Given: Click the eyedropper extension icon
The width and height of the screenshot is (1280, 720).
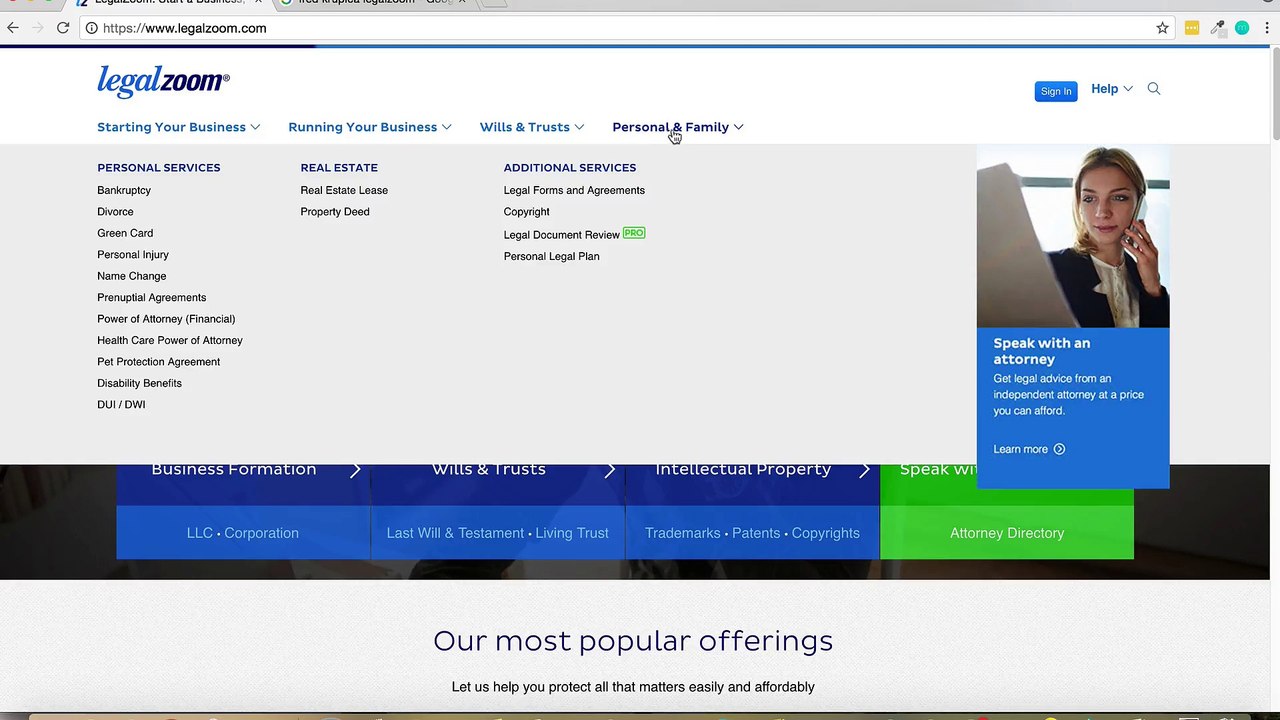Looking at the screenshot, I should (1217, 28).
